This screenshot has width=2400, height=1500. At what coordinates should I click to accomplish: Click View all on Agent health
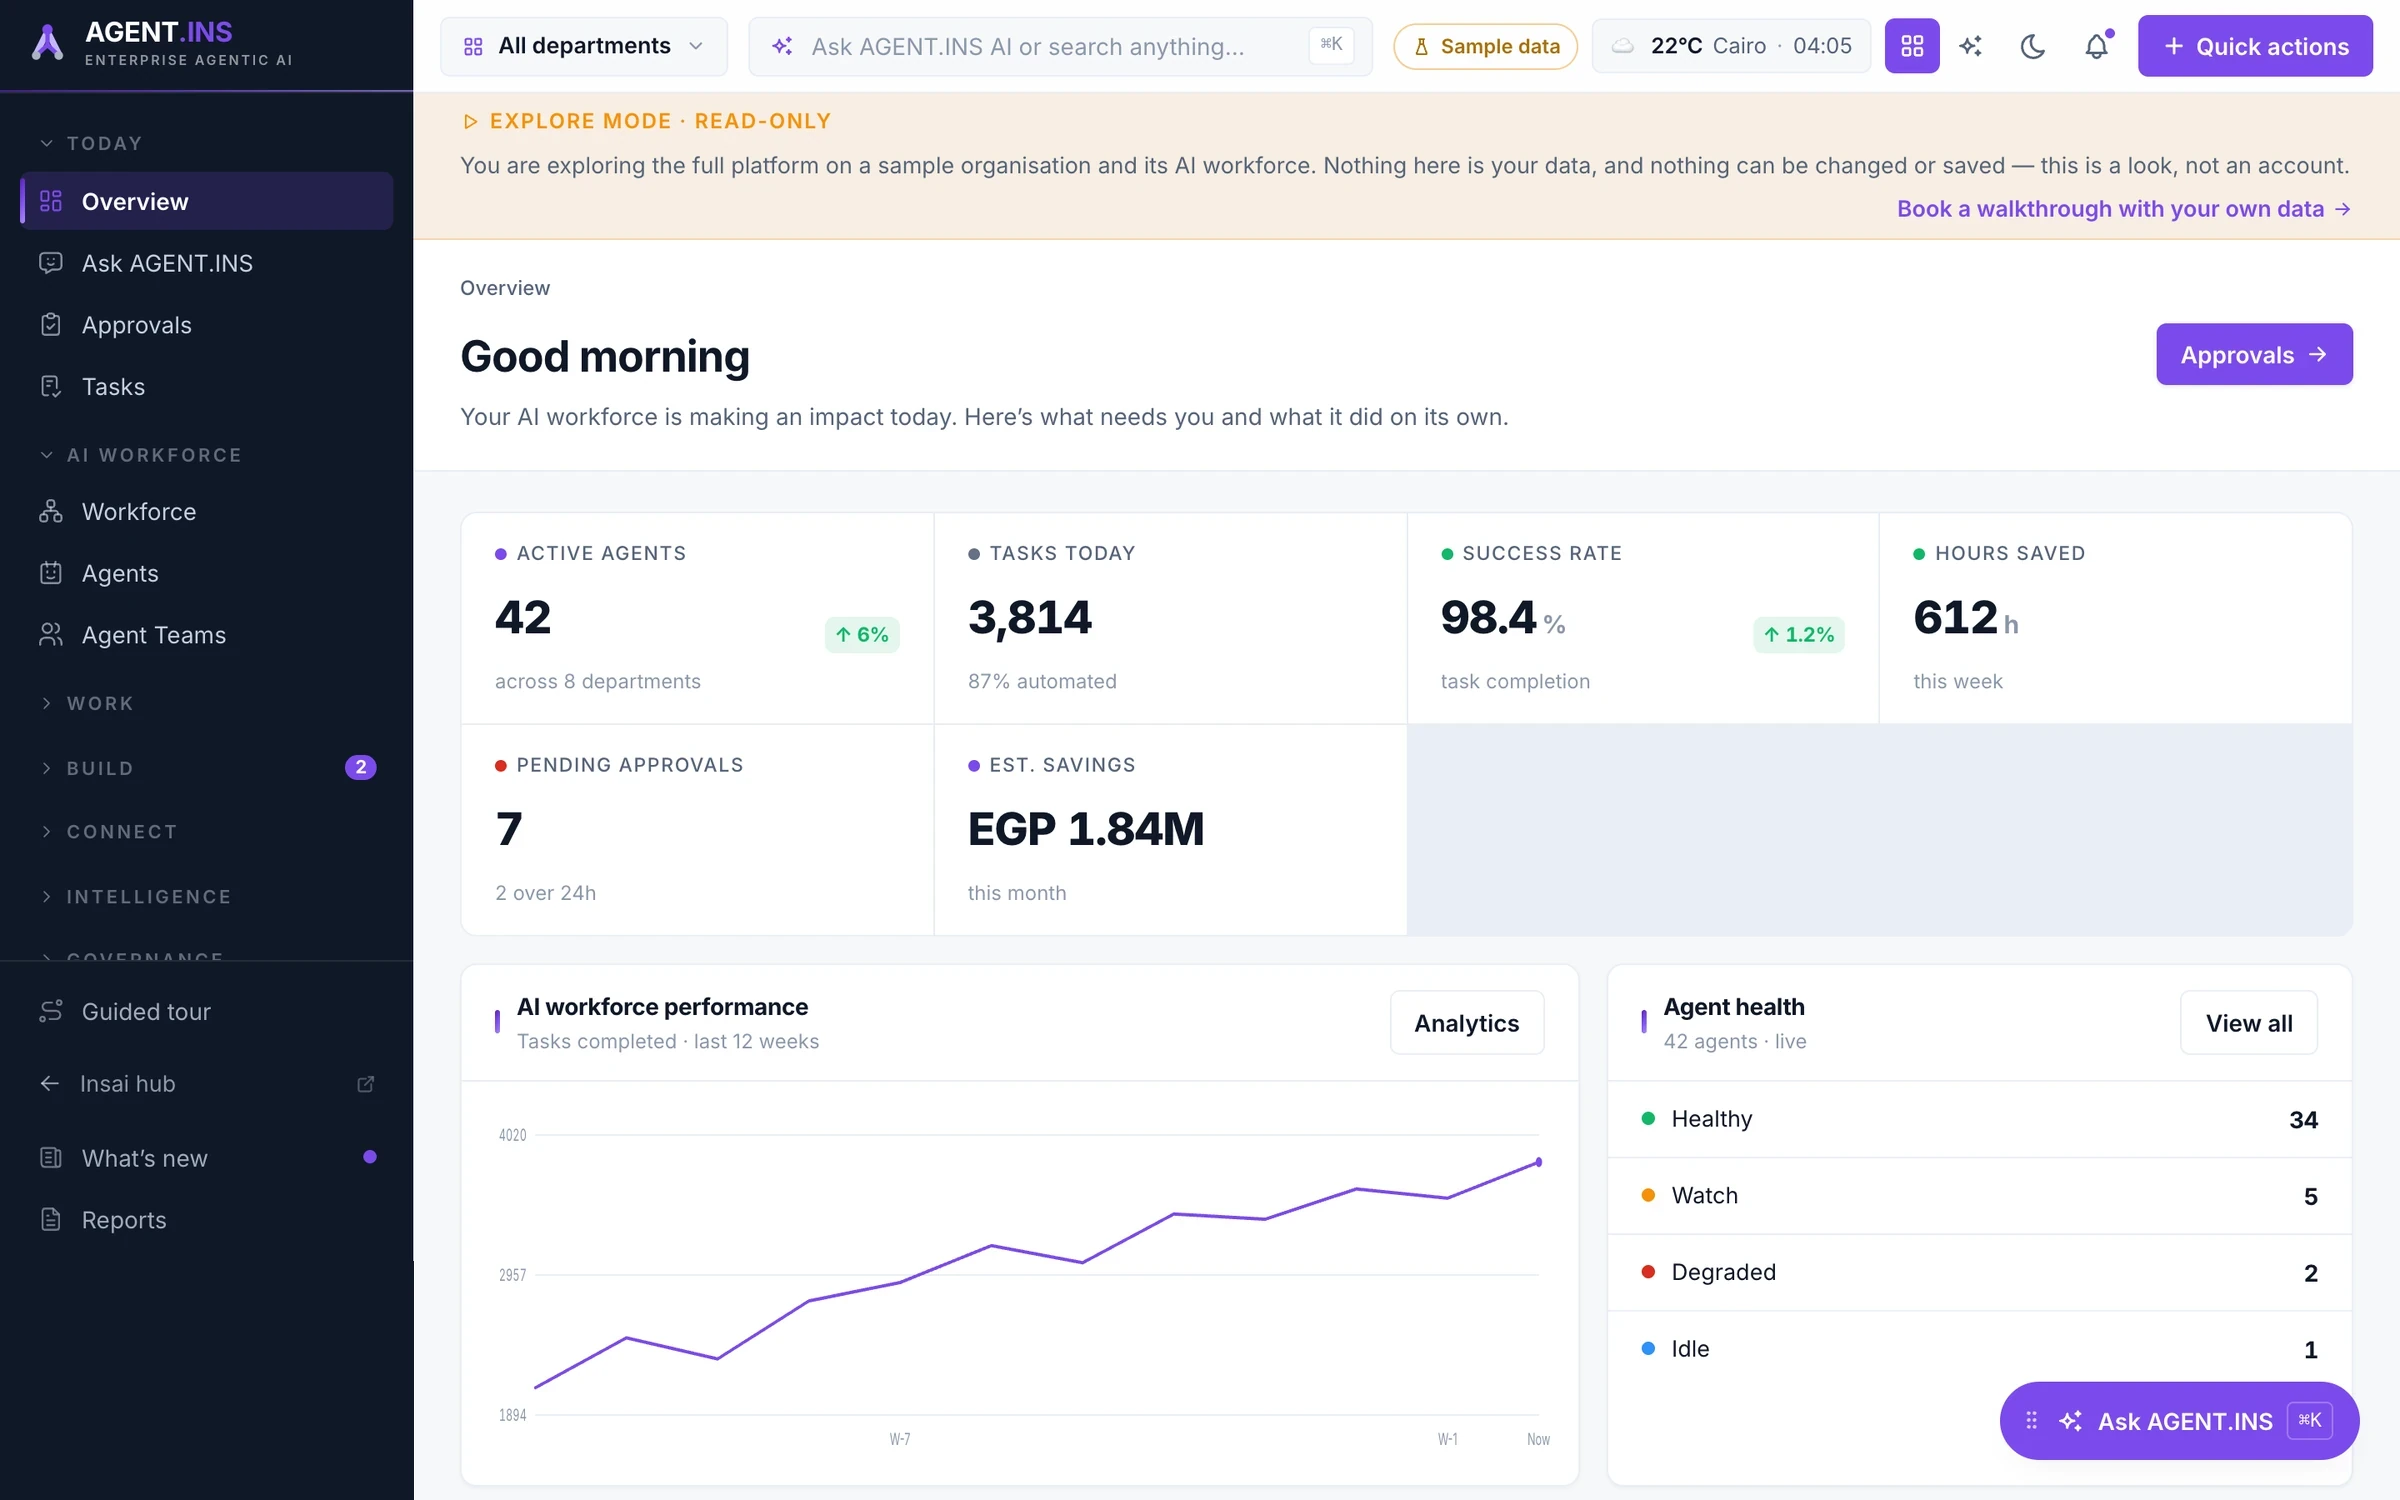pyautogui.click(x=2248, y=1022)
